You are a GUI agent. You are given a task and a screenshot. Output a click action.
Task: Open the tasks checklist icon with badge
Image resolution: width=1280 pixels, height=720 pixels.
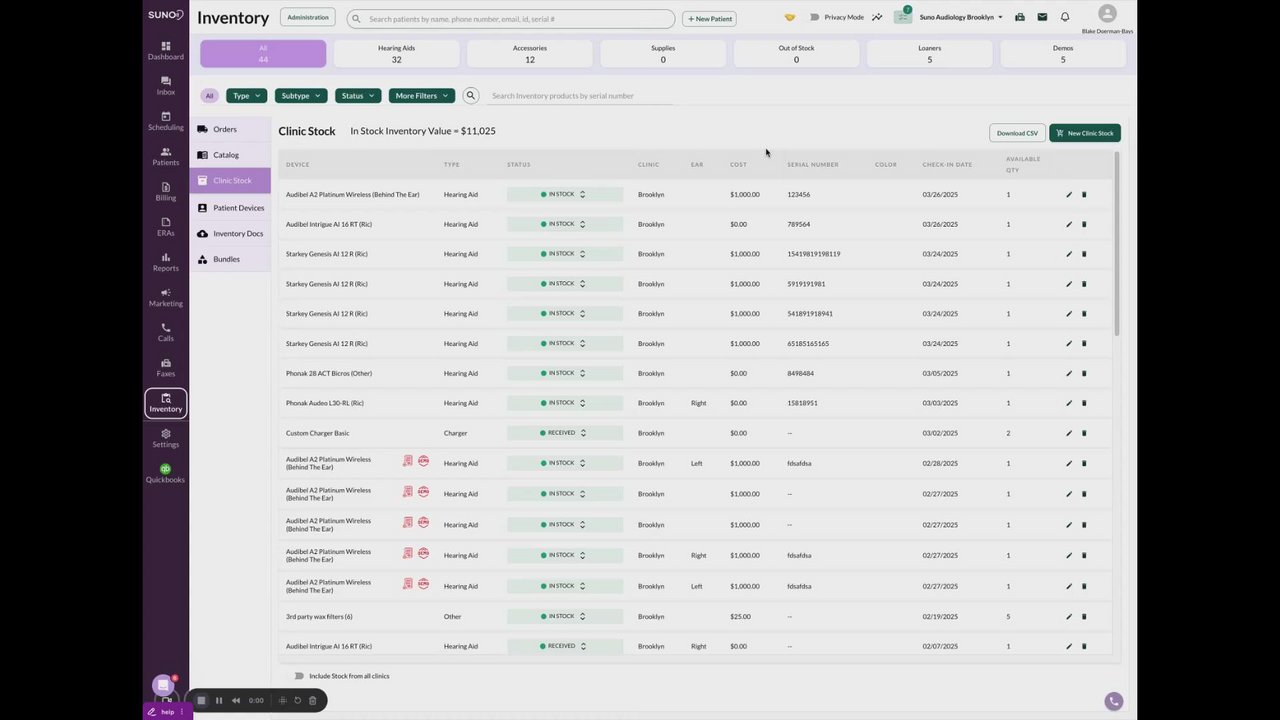(903, 16)
